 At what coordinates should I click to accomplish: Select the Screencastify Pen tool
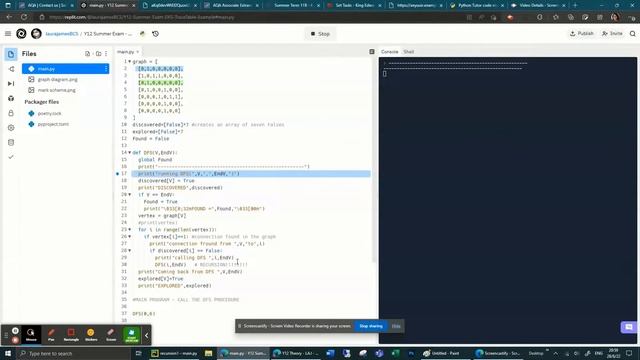(x=51, y=335)
